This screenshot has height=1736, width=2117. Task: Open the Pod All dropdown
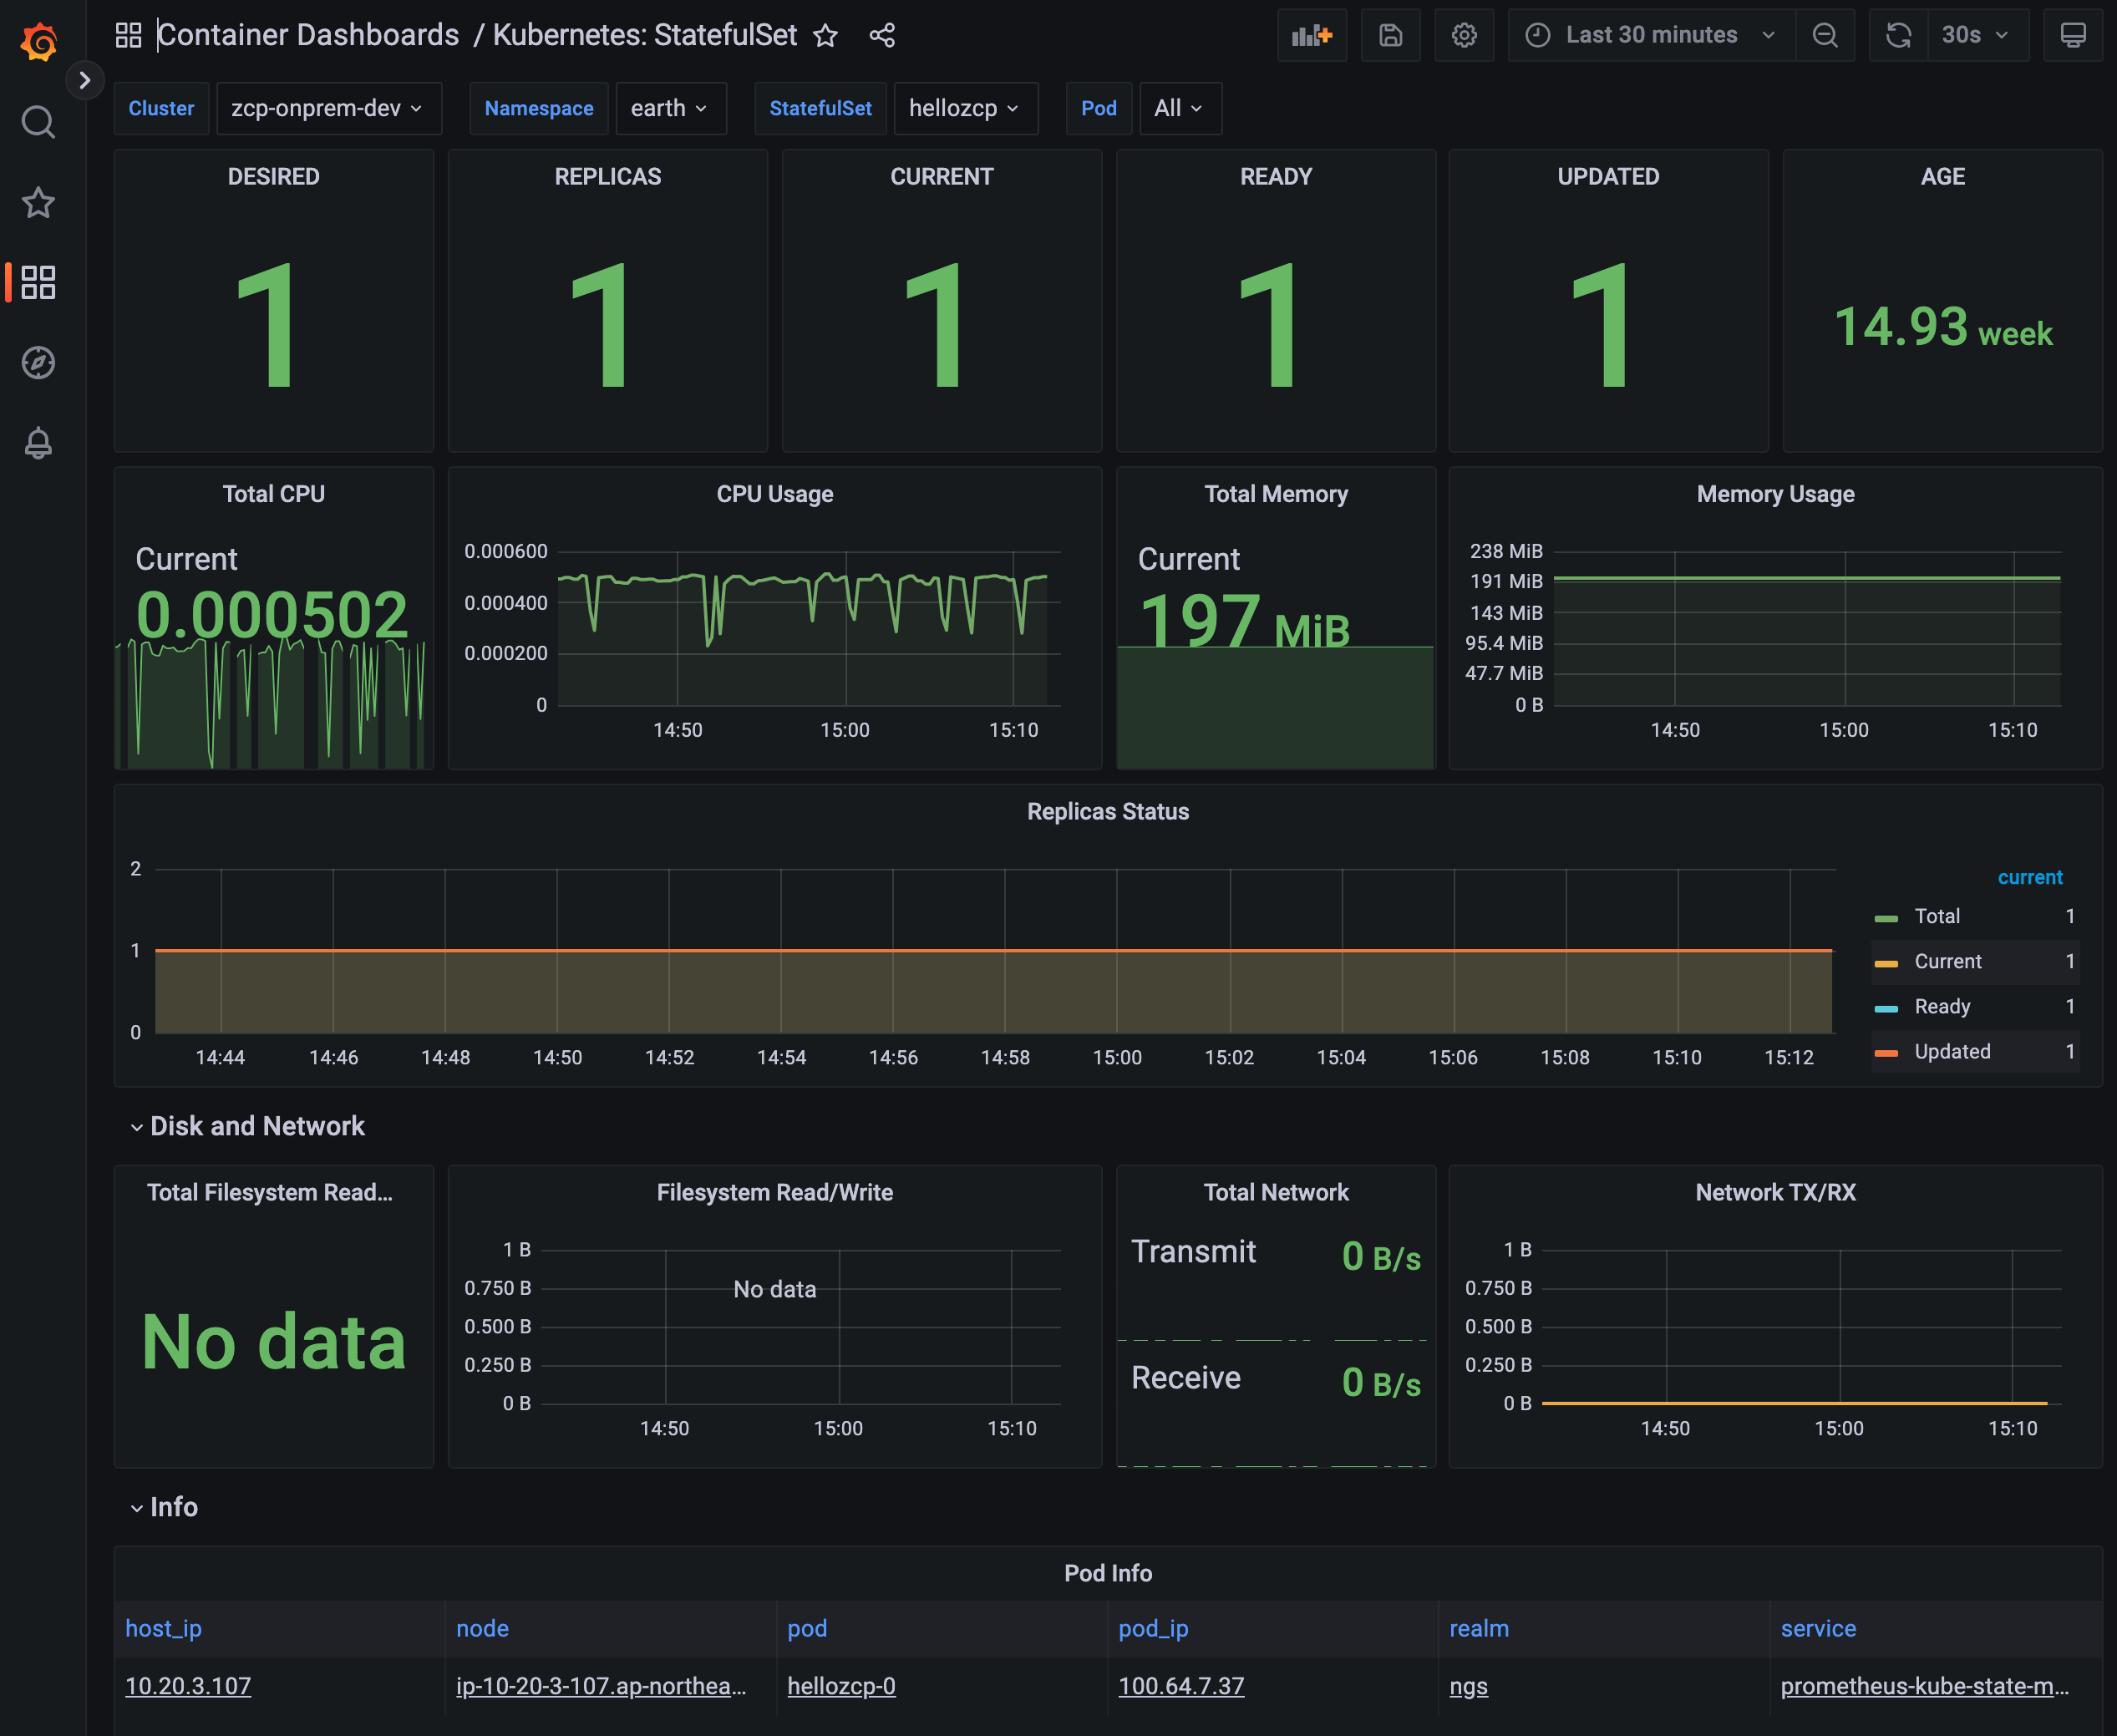point(1180,108)
